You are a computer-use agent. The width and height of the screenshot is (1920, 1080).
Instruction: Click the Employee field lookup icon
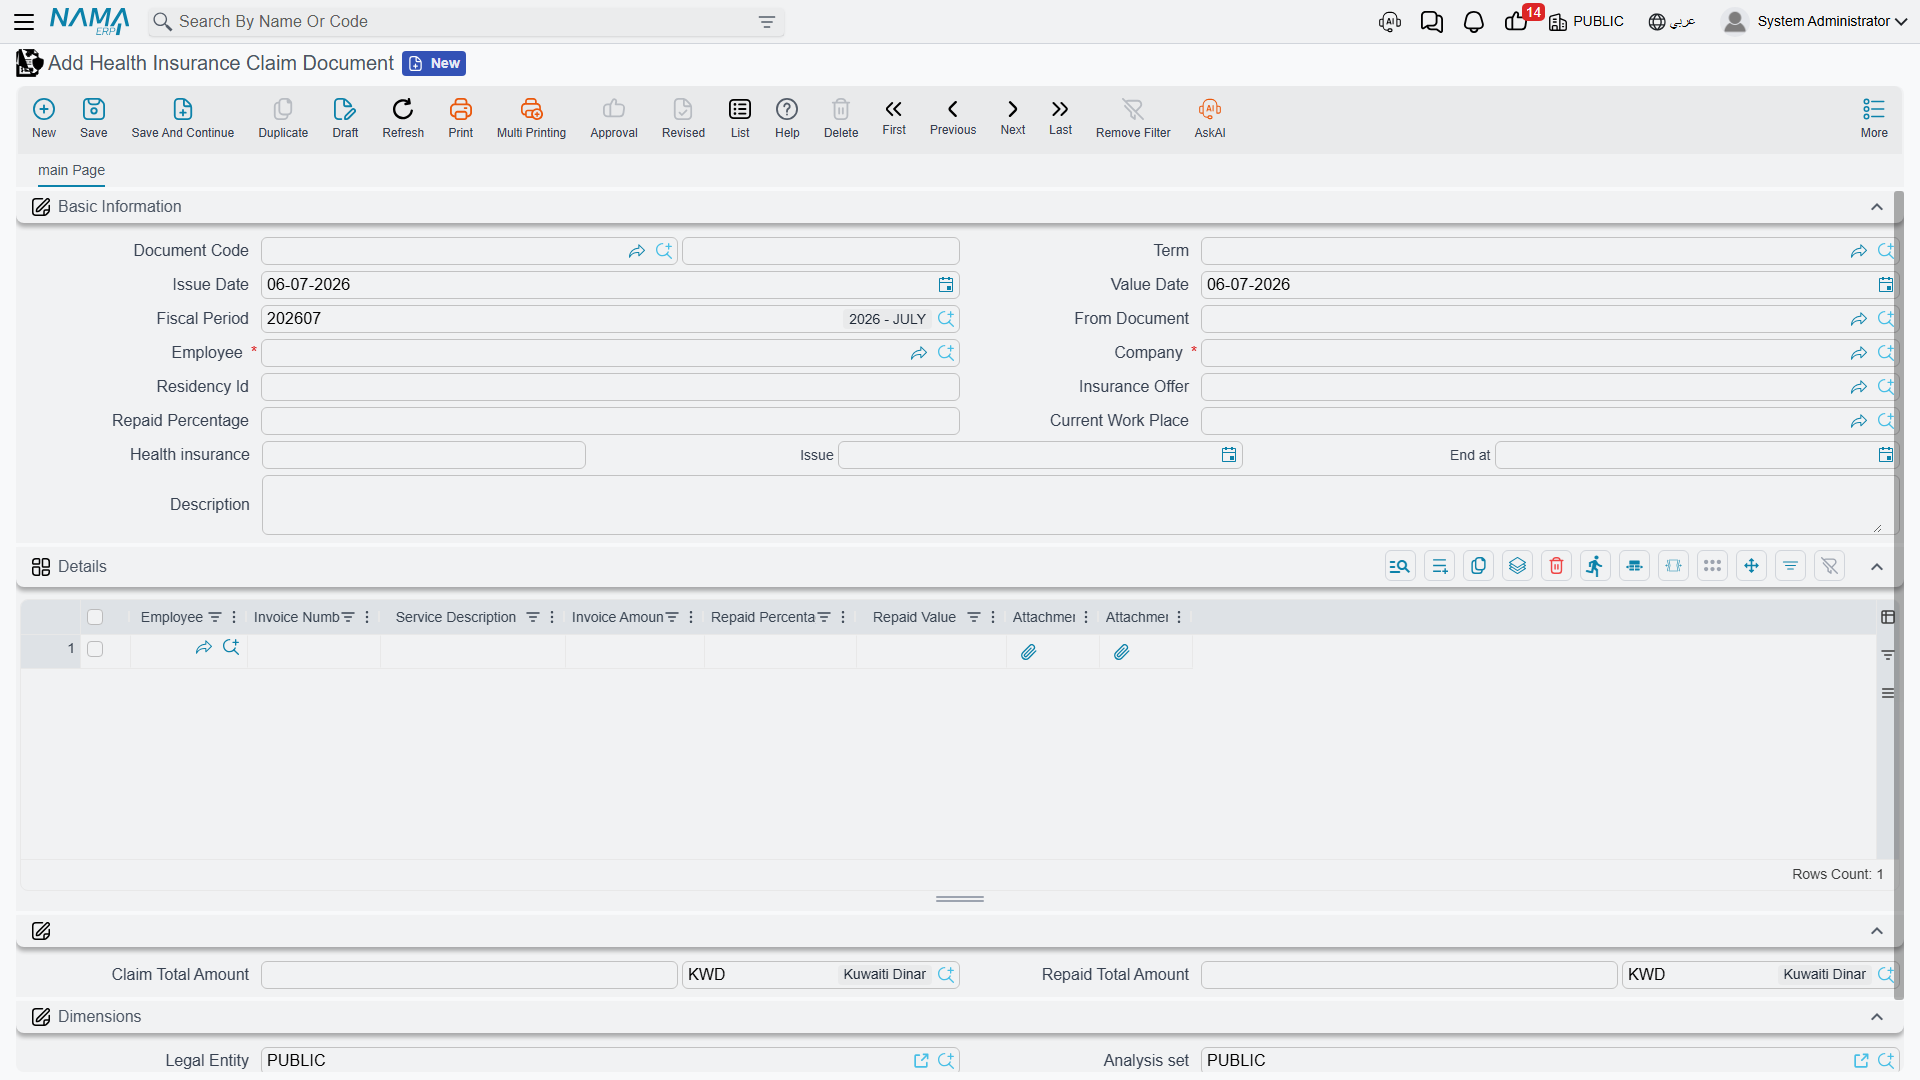coord(946,352)
